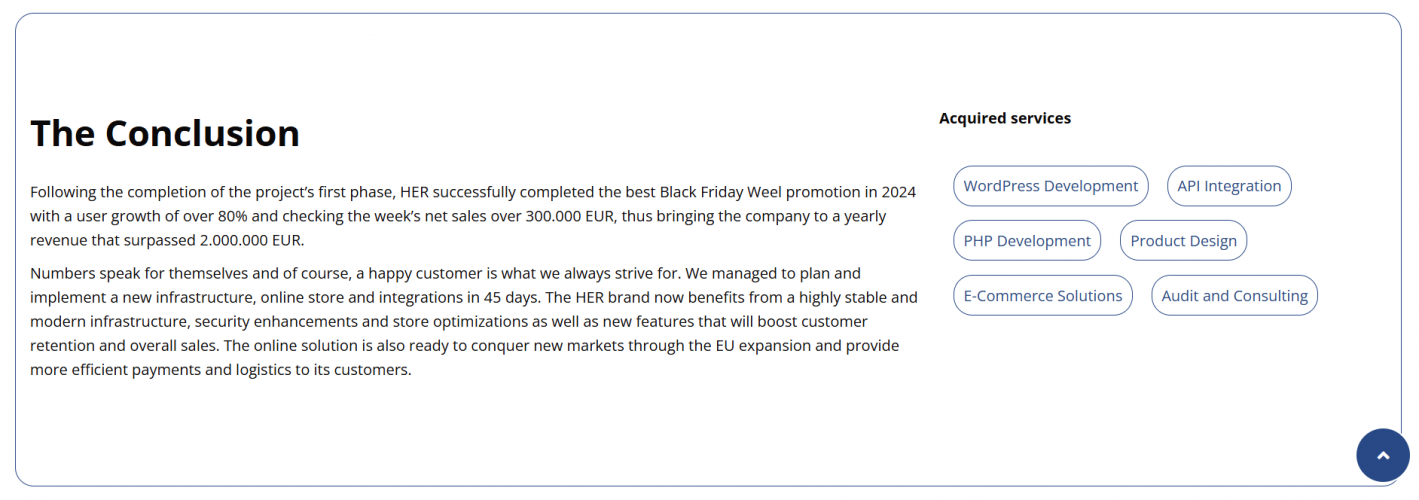Select the Audit and Consulting tag
Screen dimensions: 1419x500
[x=1234, y=296]
